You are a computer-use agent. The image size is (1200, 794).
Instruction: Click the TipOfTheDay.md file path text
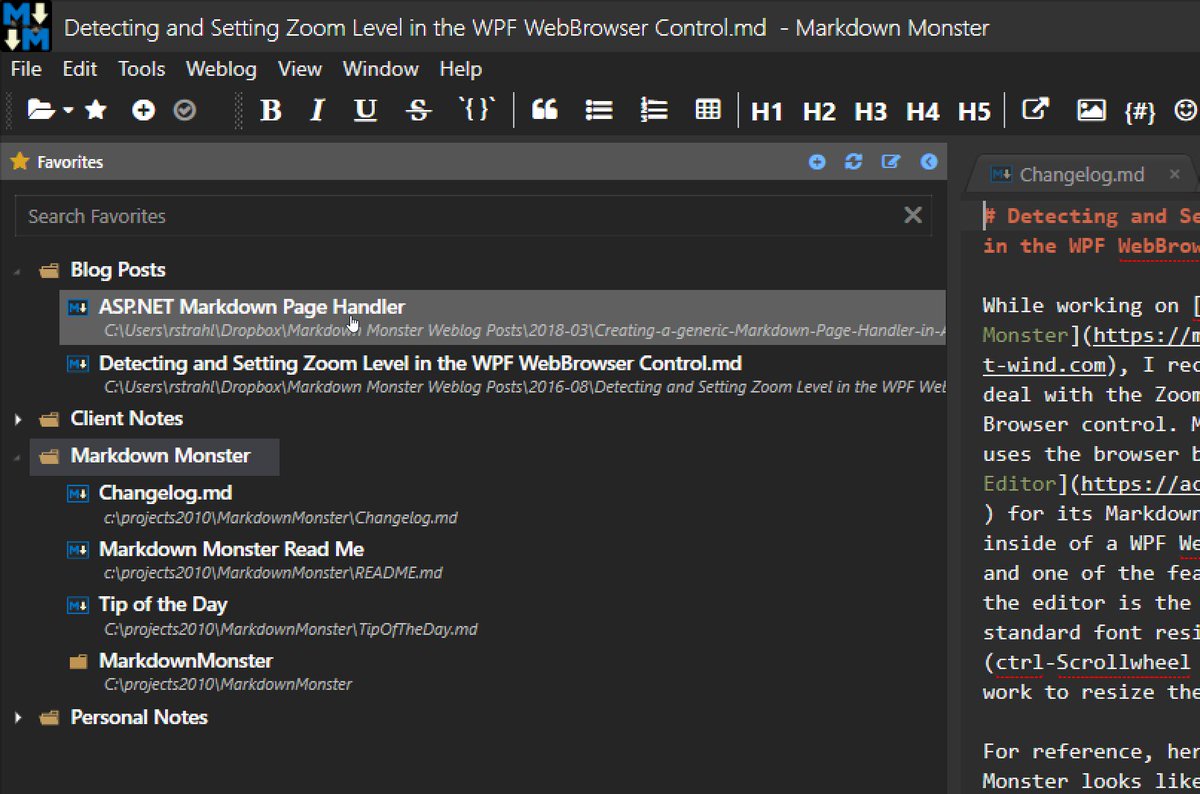click(x=291, y=630)
